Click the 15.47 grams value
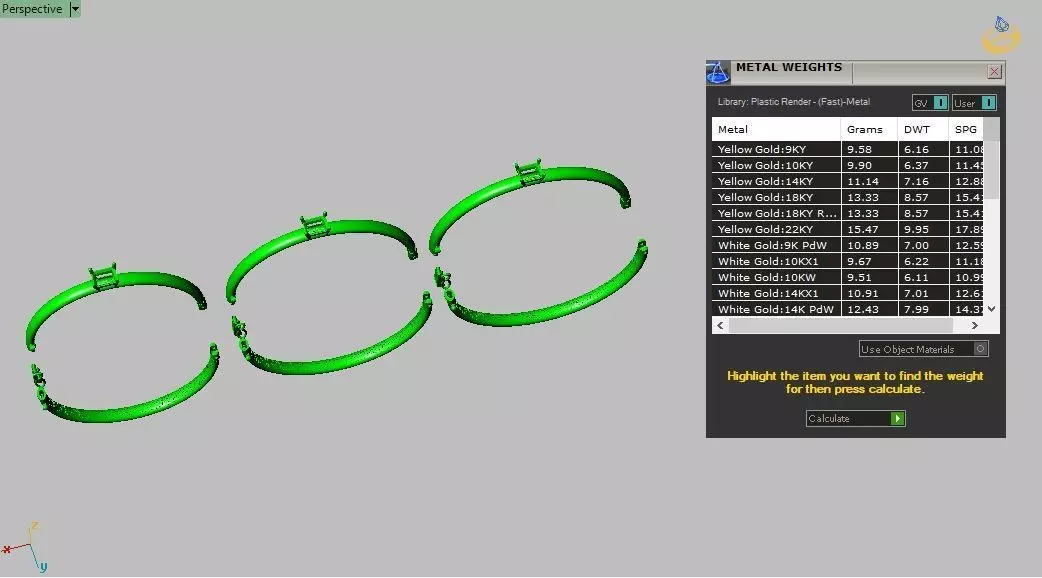This screenshot has height=578, width=1042. pyautogui.click(x=863, y=229)
